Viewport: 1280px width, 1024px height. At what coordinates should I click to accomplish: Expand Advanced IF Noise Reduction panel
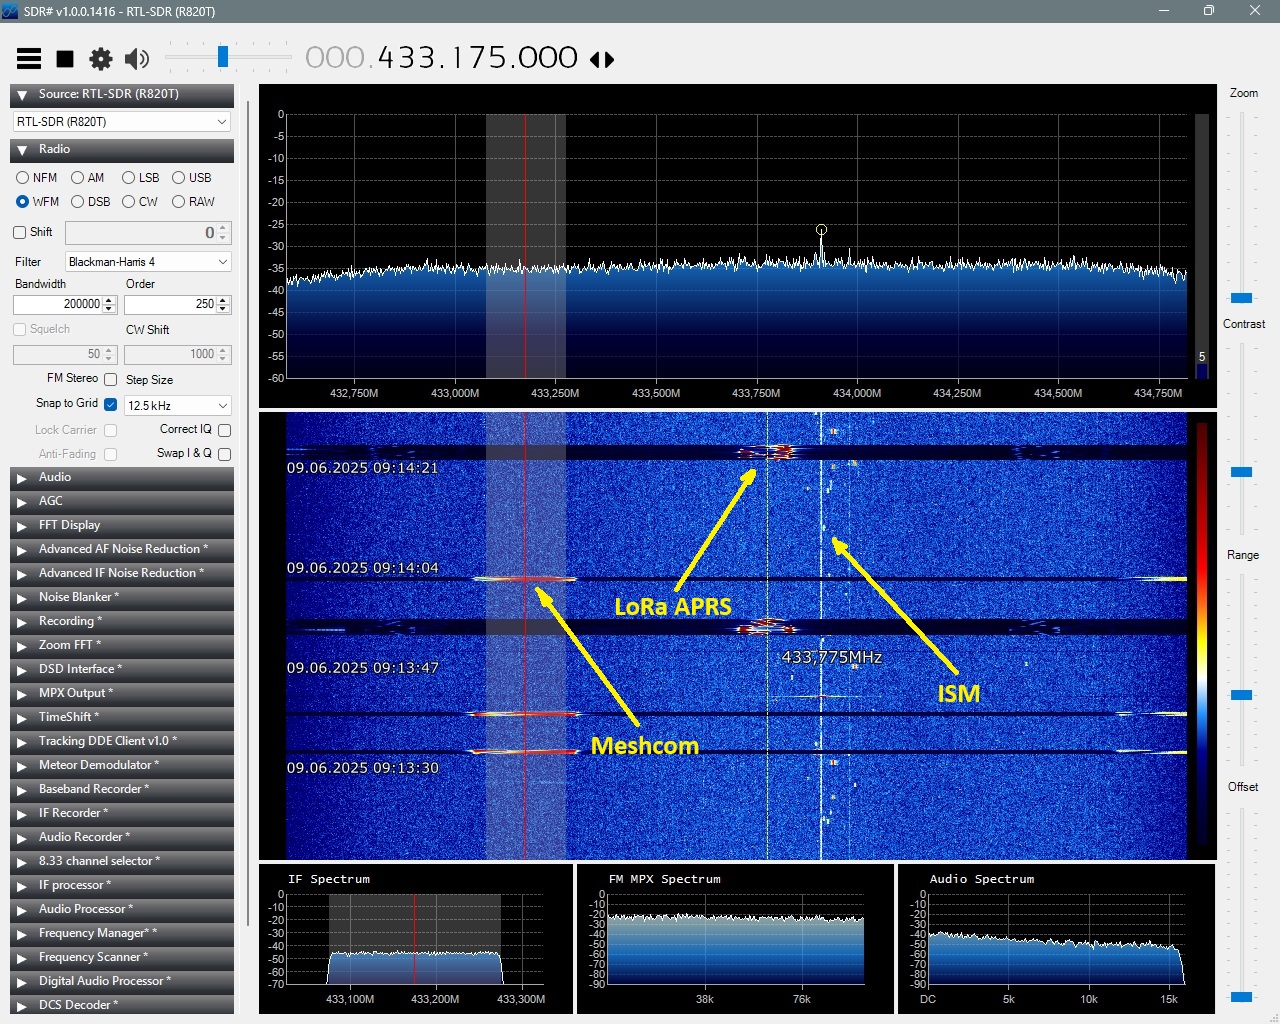point(122,574)
